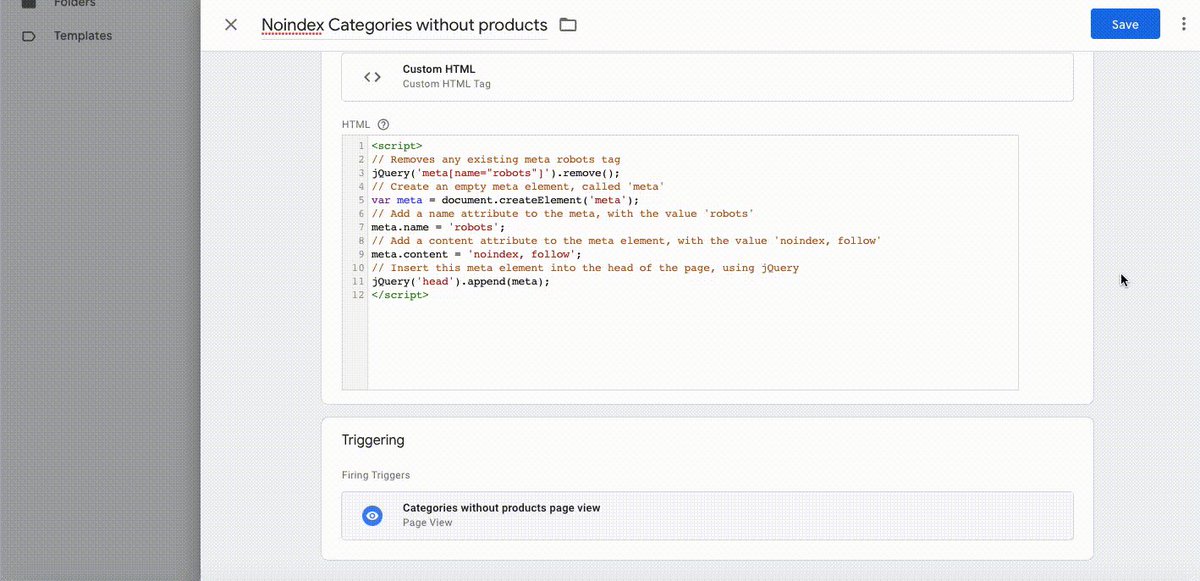Click the folder icon beside the tag name

[x=568, y=24]
